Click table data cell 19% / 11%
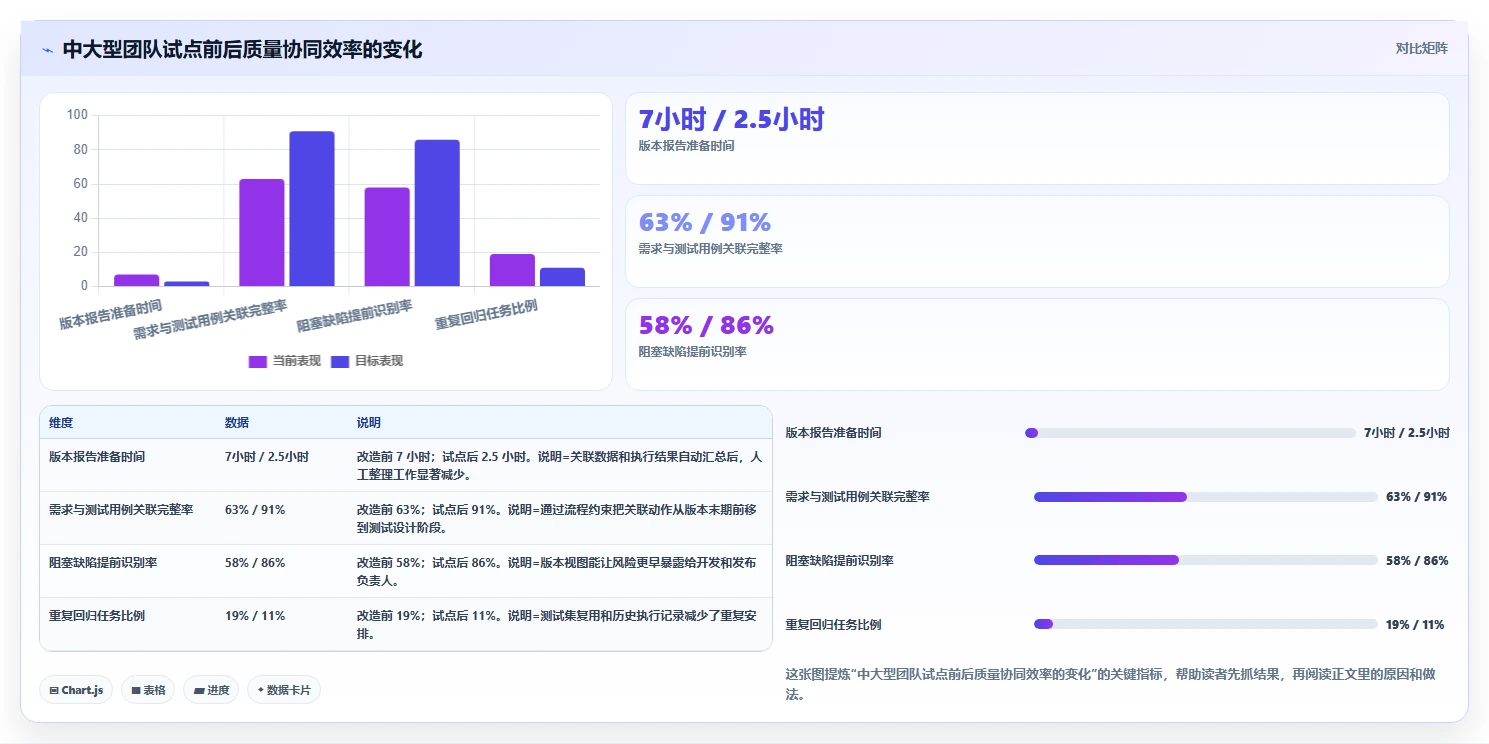 click(x=255, y=616)
